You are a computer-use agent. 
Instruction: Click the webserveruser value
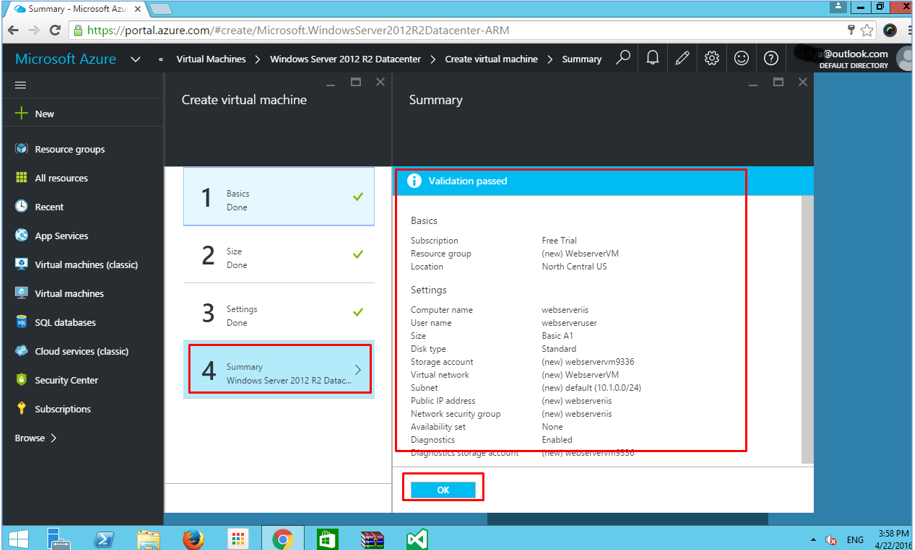[x=569, y=323]
